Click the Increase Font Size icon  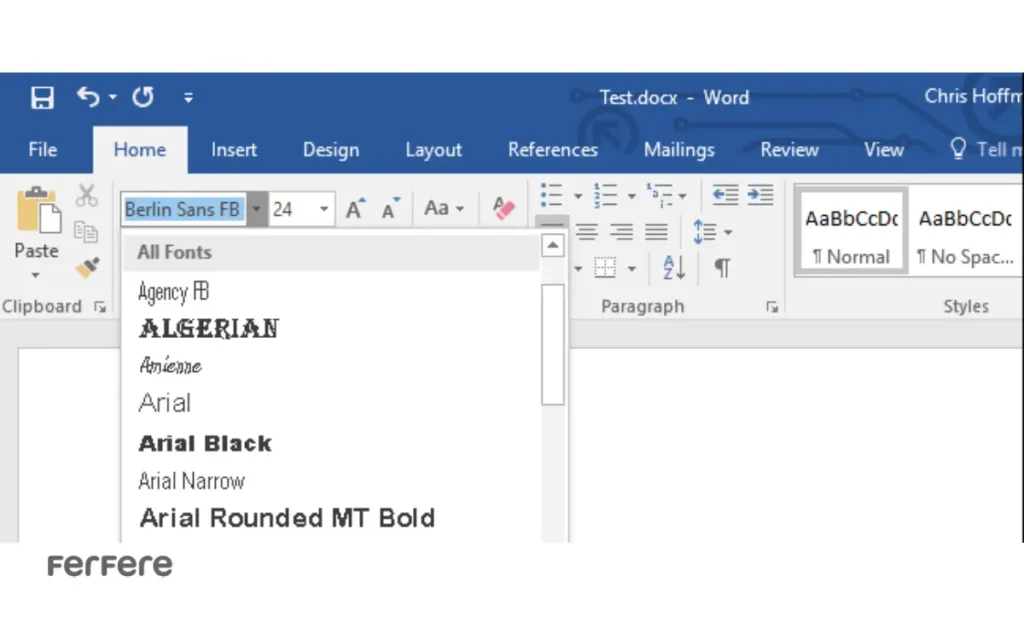point(355,209)
